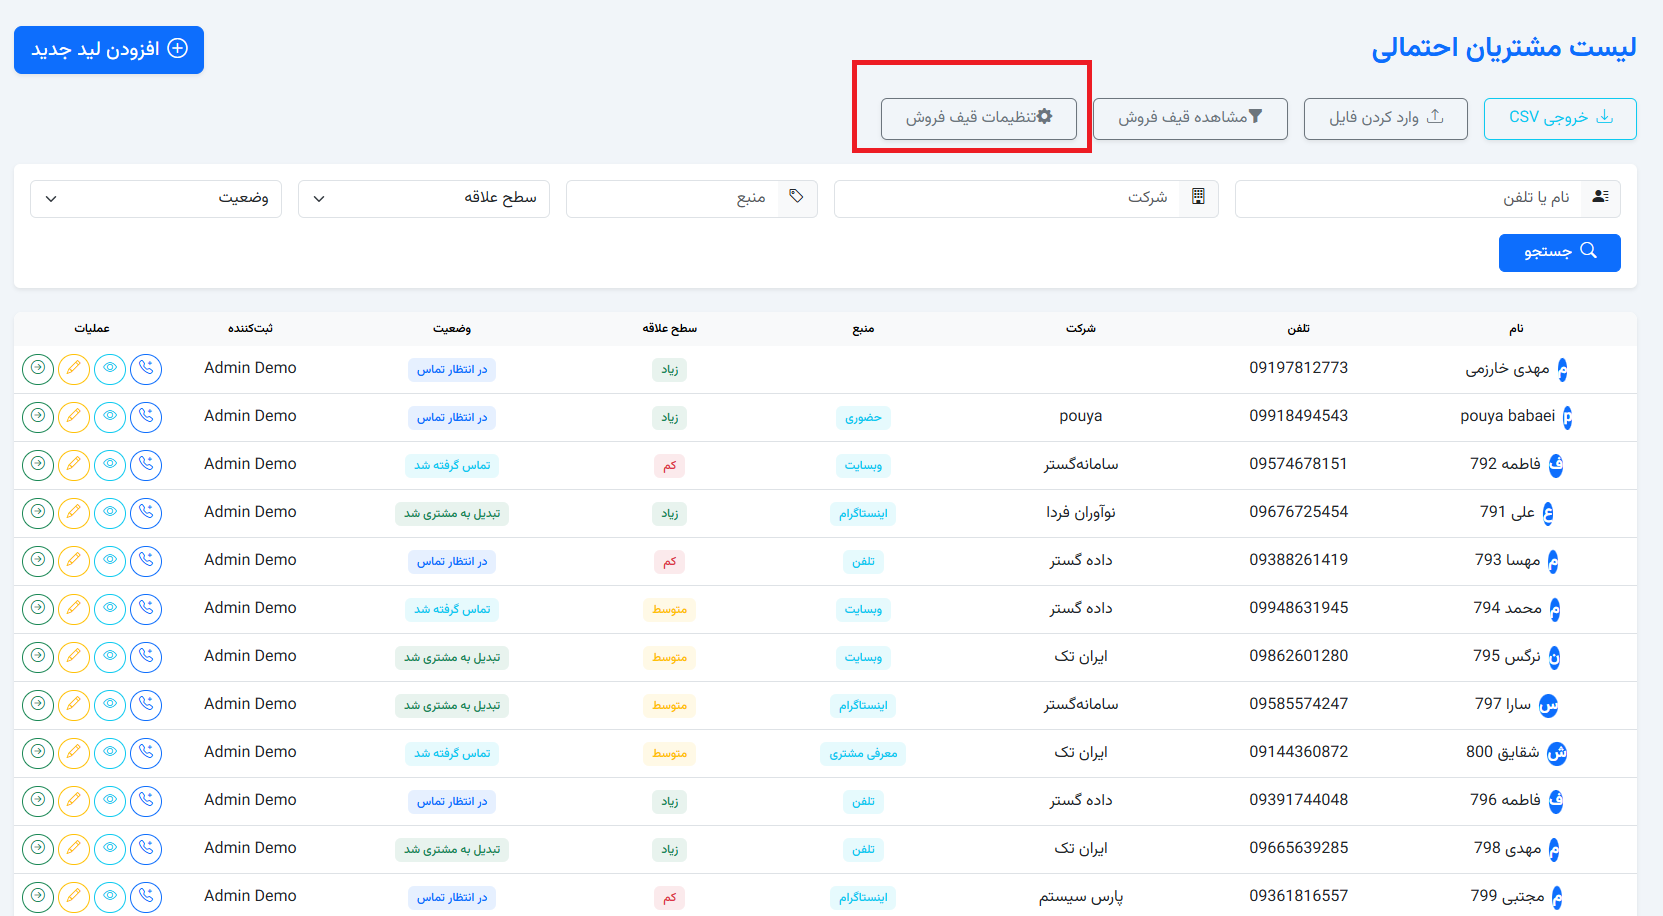
Task: Click the gear icon on تنظیمات قیف فروش
Action: (1045, 117)
